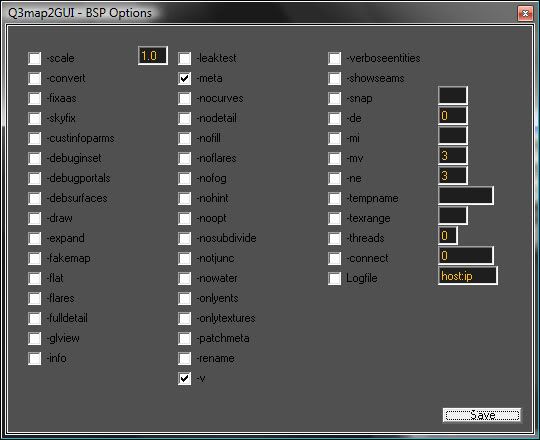The image size is (540, 440).
Task: Enable -nosubdivide checkbox
Action: coord(185,238)
